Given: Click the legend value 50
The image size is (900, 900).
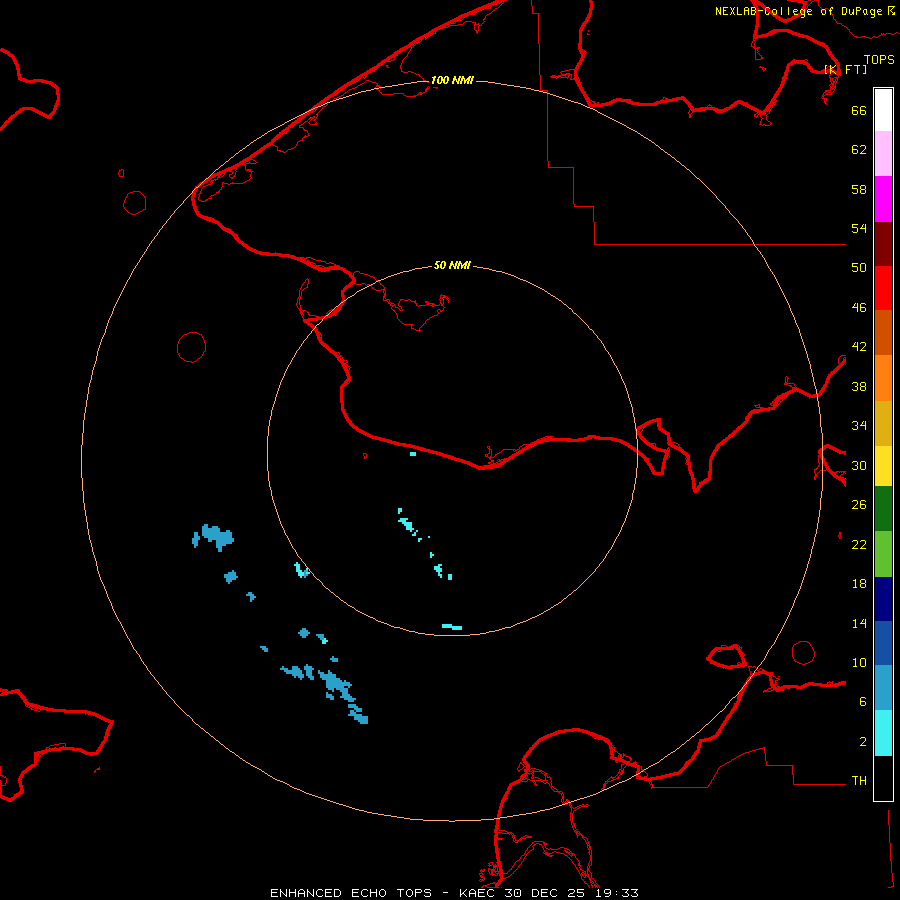Looking at the screenshot, I should coord(859,268).
